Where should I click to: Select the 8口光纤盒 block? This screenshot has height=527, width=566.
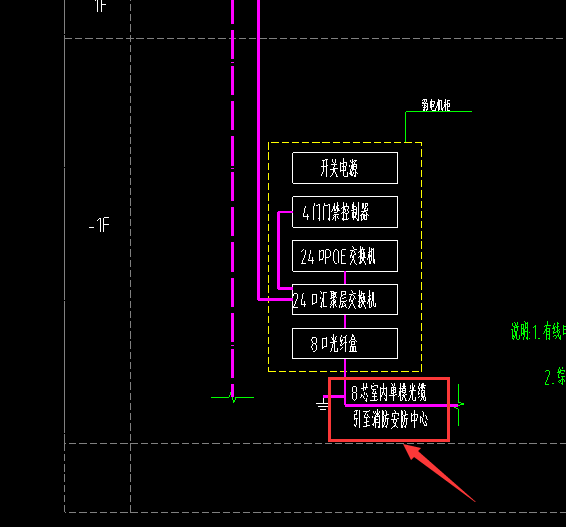pos(345,344)
